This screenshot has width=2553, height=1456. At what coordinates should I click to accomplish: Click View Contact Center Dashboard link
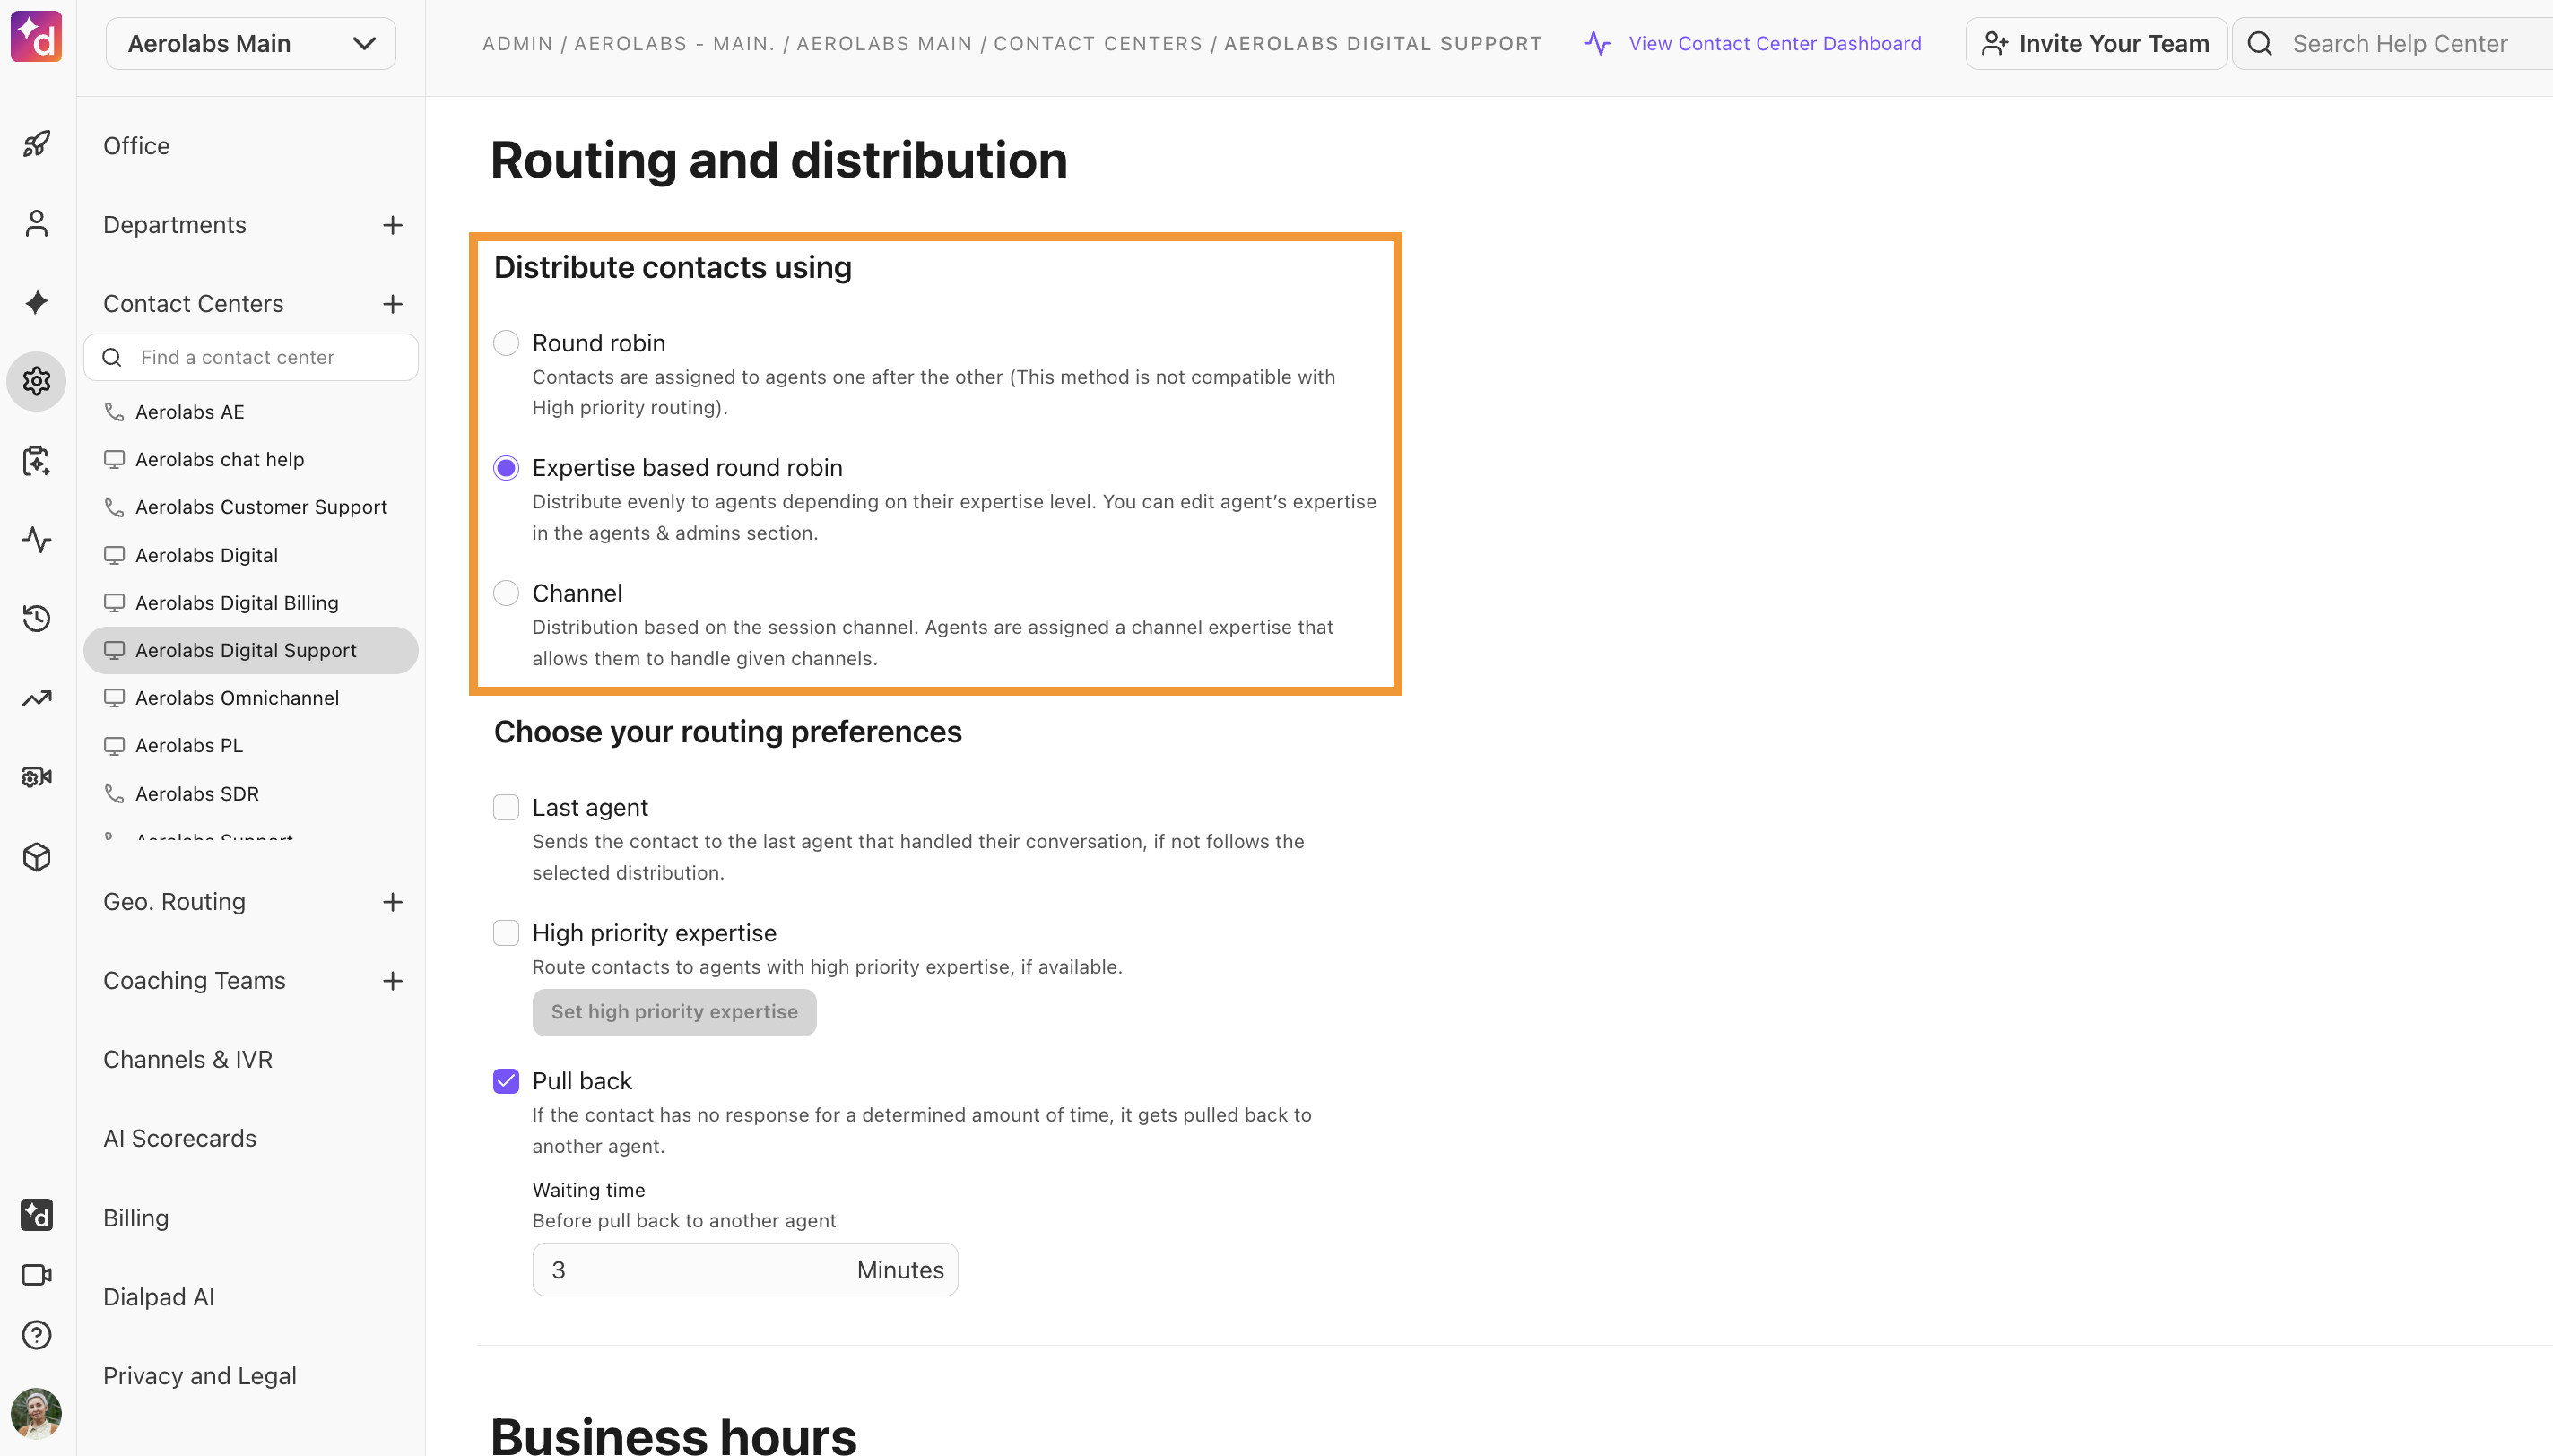coord(1774,44)
